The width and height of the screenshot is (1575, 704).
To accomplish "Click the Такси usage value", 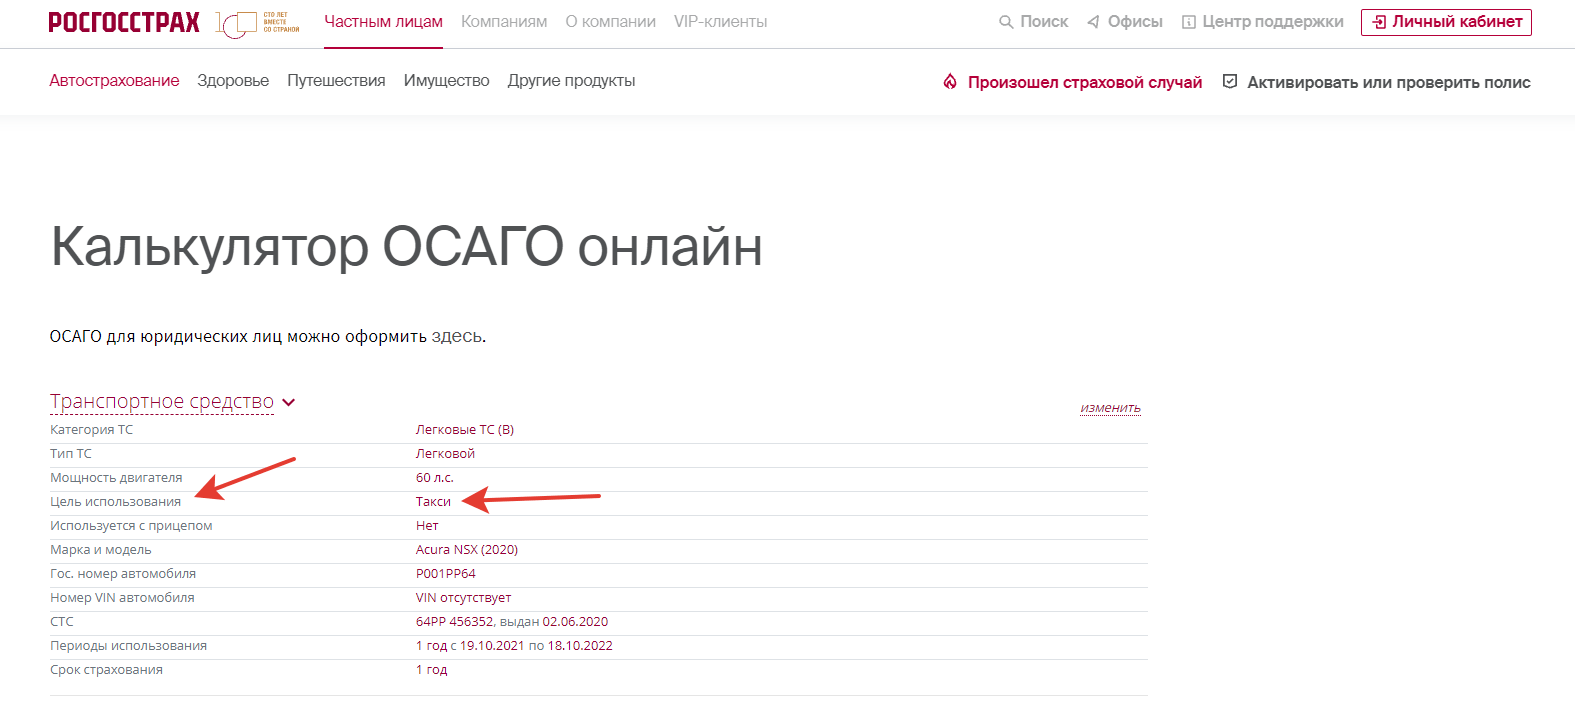I will click(433, 502).
